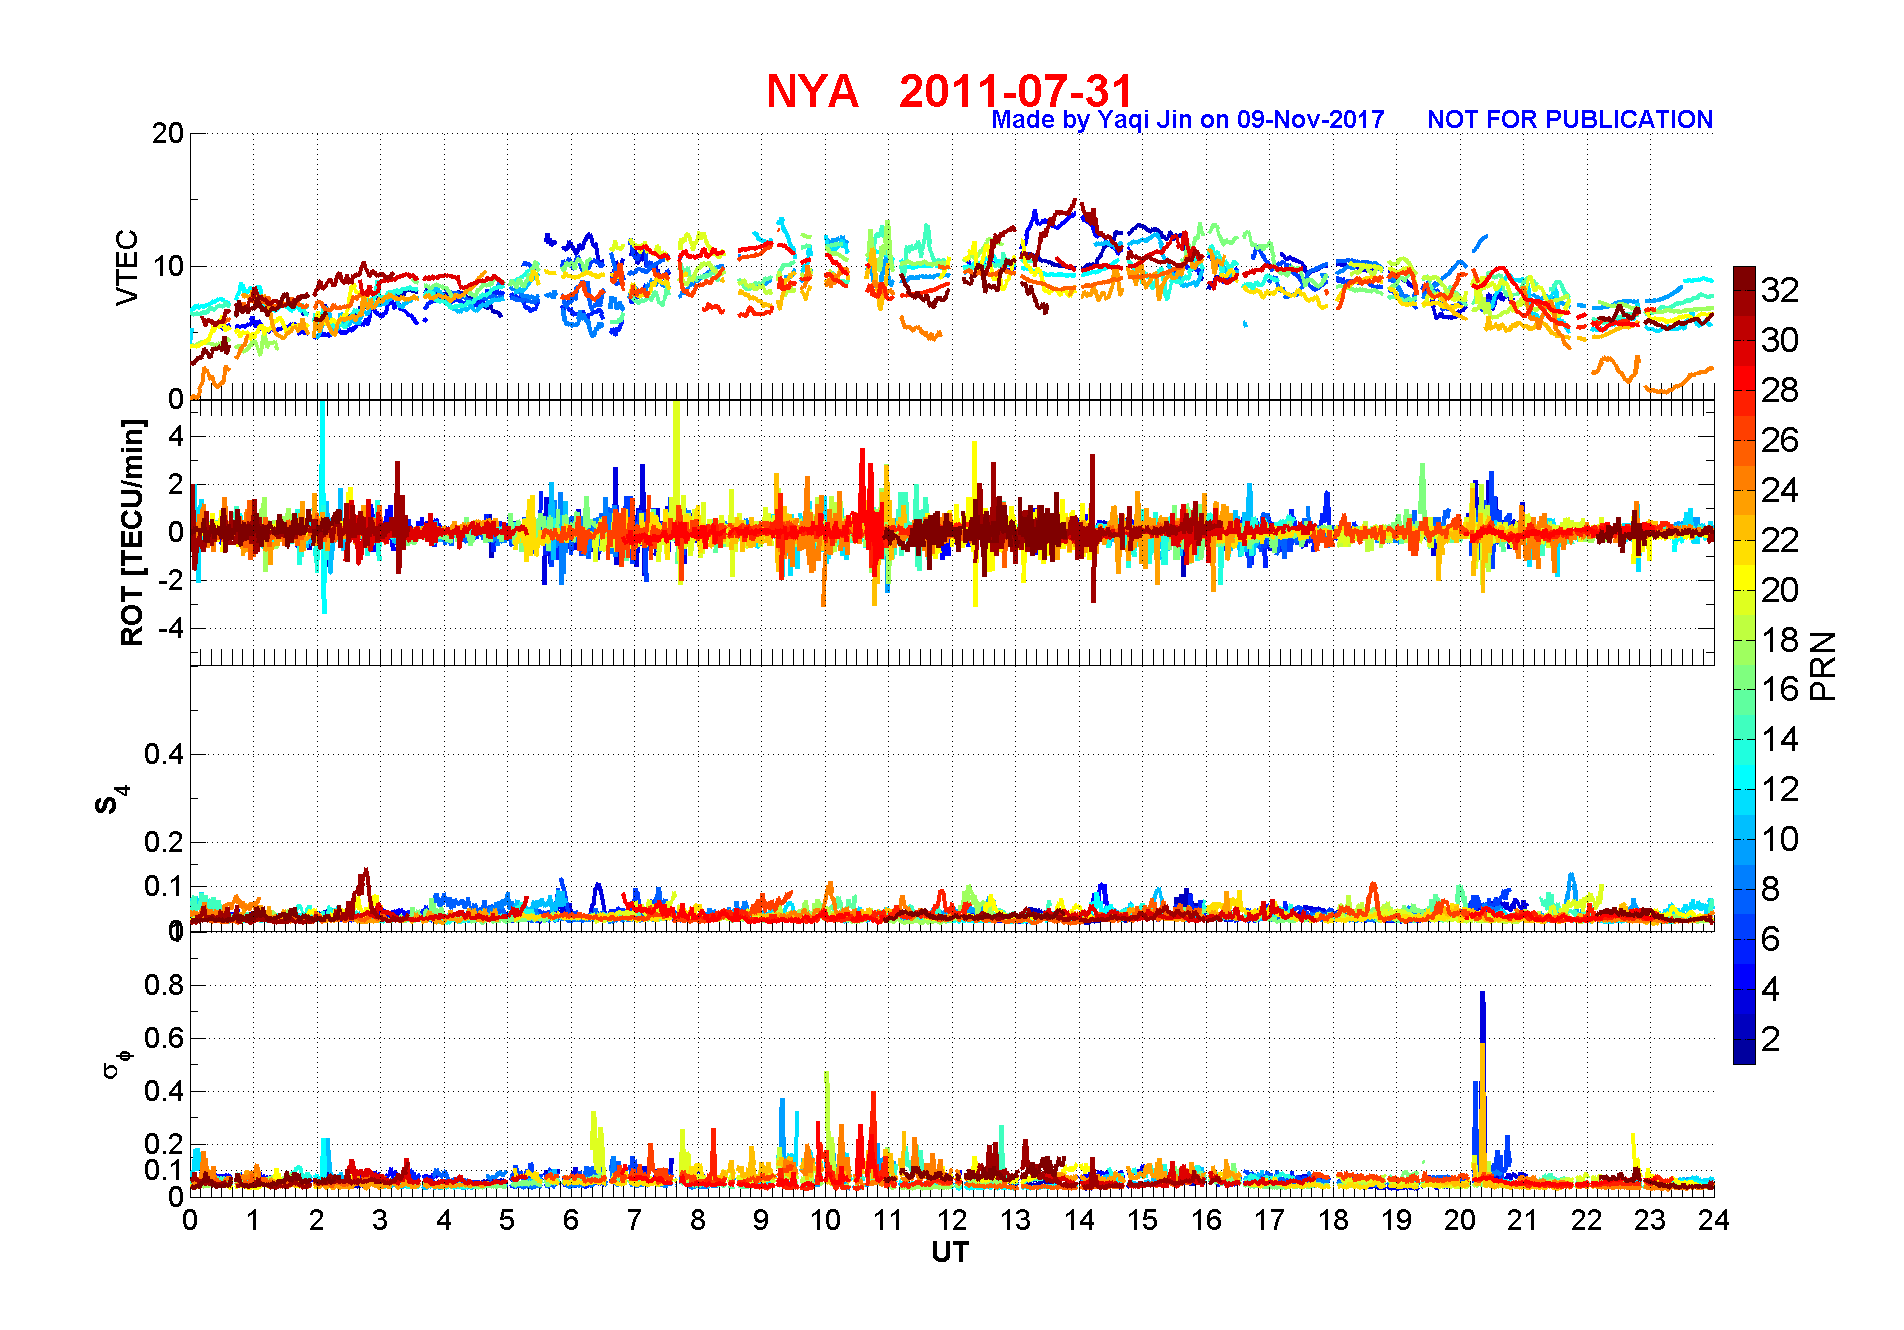Click the colorbar tick label "14"
1904x1330 pixels.
click(1780, 739)
